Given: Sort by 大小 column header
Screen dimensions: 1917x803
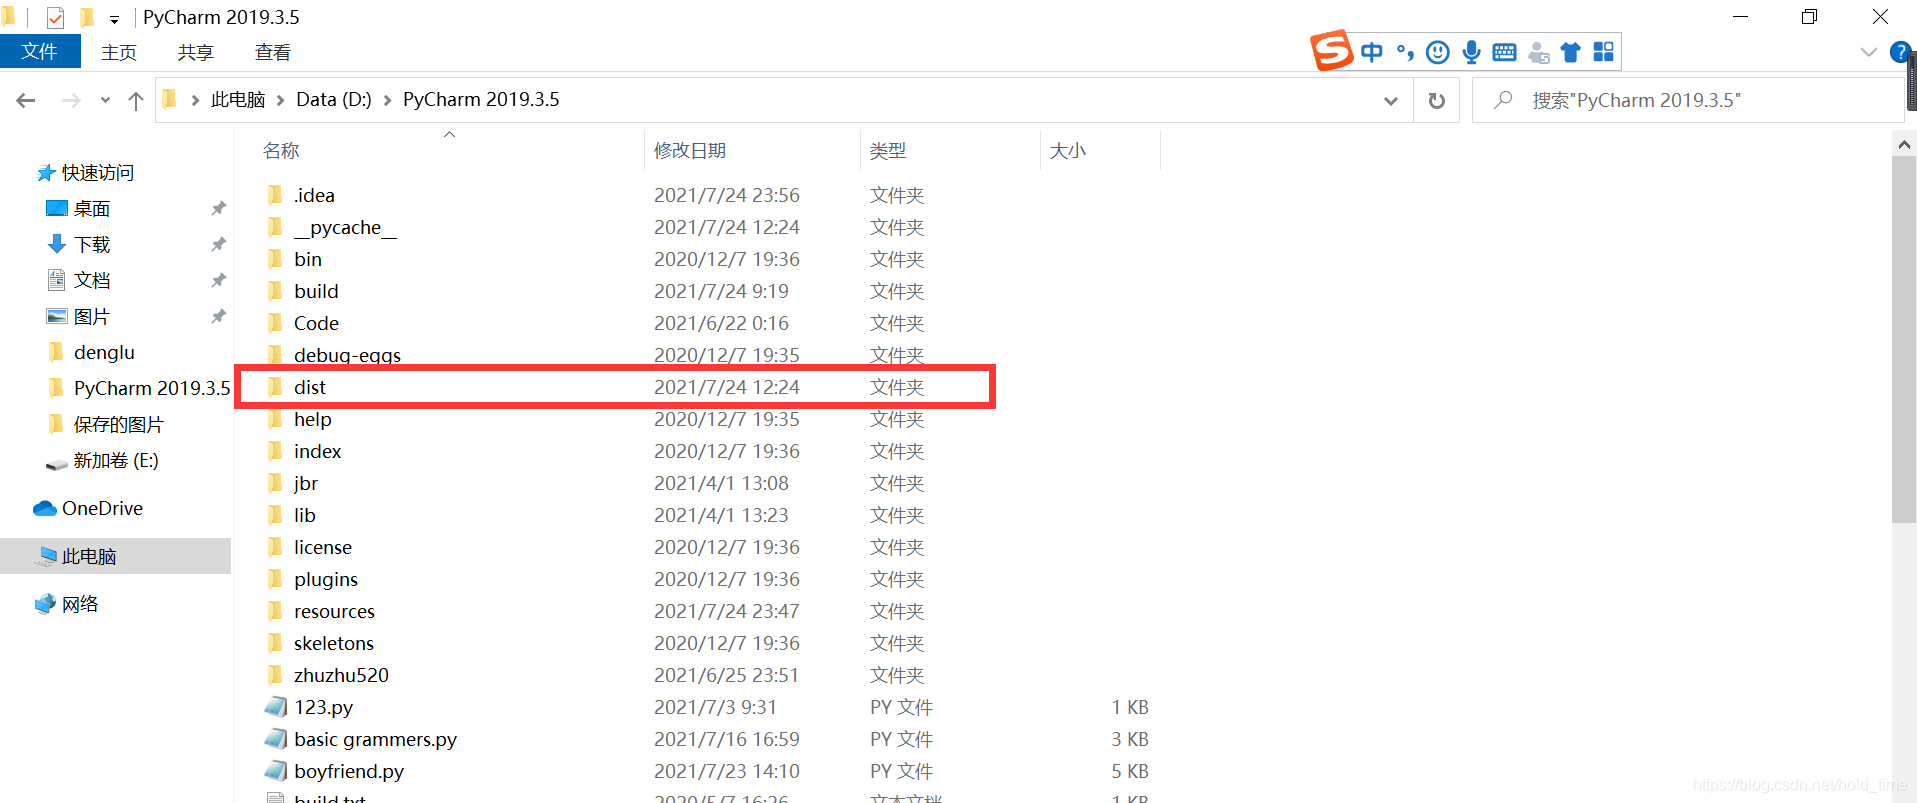Looking at the screenshot, I should [x=1068, y=151].
